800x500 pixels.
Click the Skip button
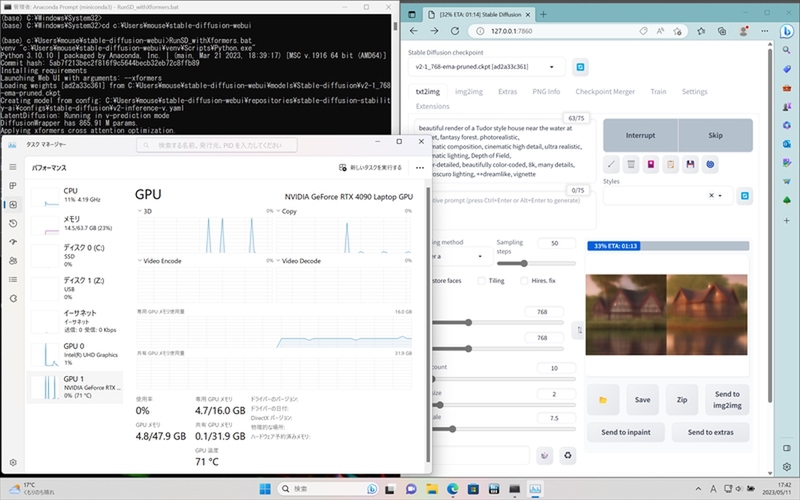[x=715, y=135]
